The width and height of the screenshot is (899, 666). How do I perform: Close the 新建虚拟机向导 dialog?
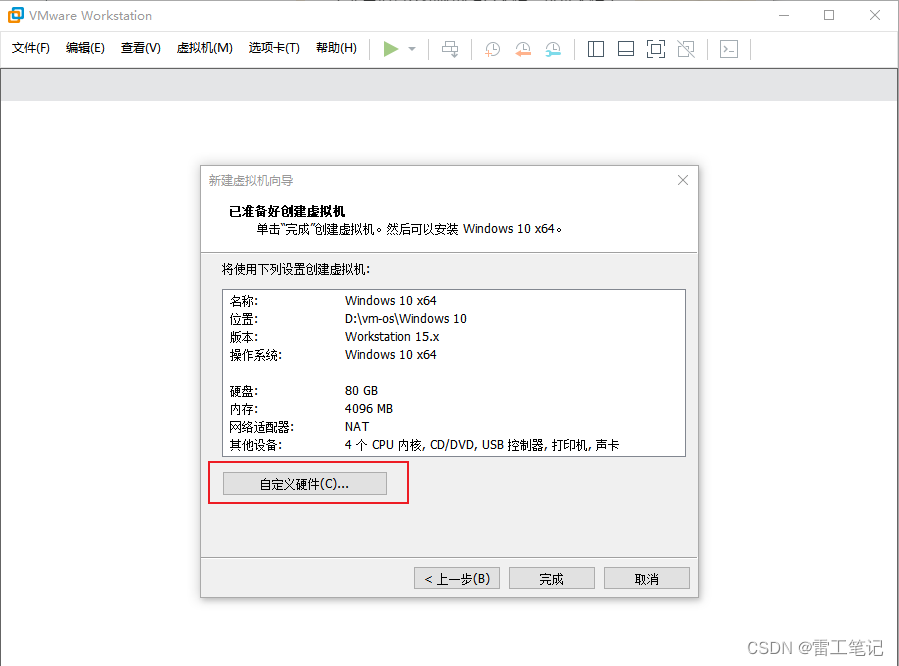[683, 181]
